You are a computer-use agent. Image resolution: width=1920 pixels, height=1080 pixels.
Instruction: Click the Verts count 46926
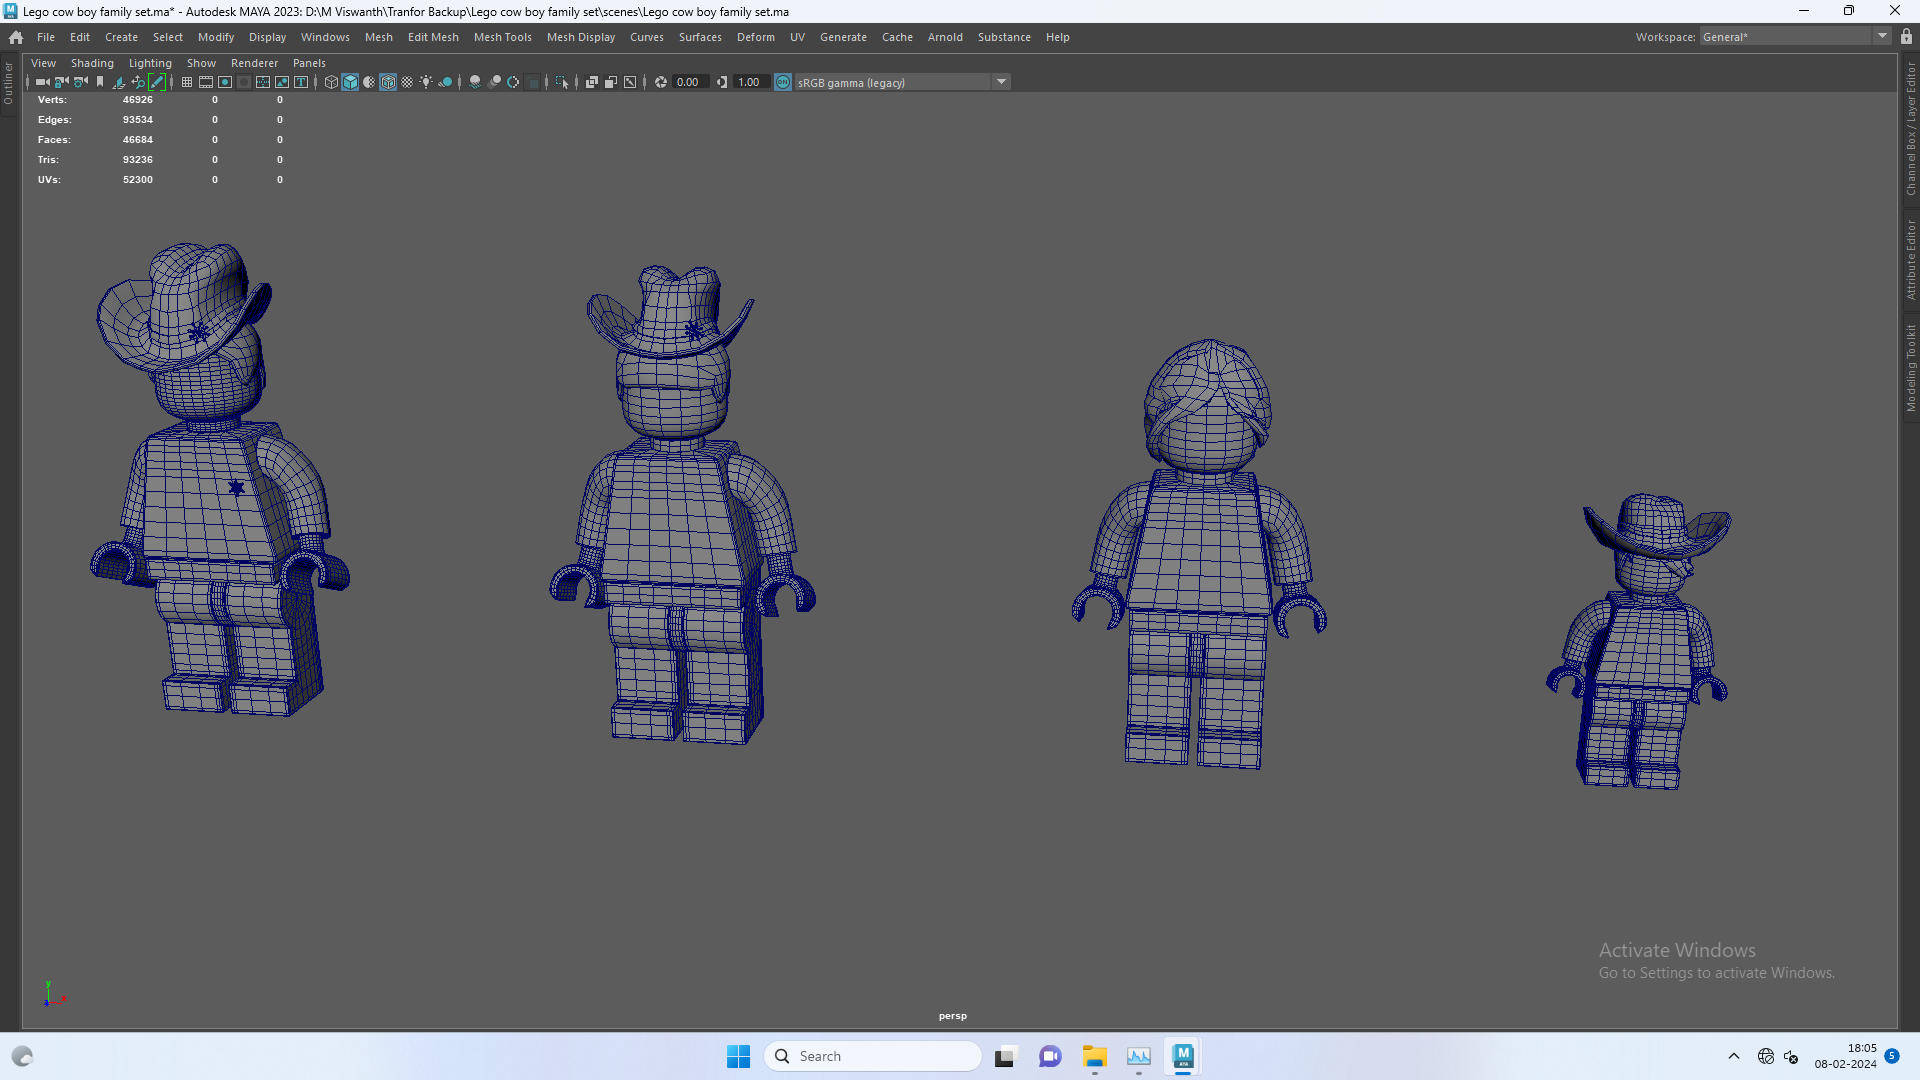[x=138, y=100]
